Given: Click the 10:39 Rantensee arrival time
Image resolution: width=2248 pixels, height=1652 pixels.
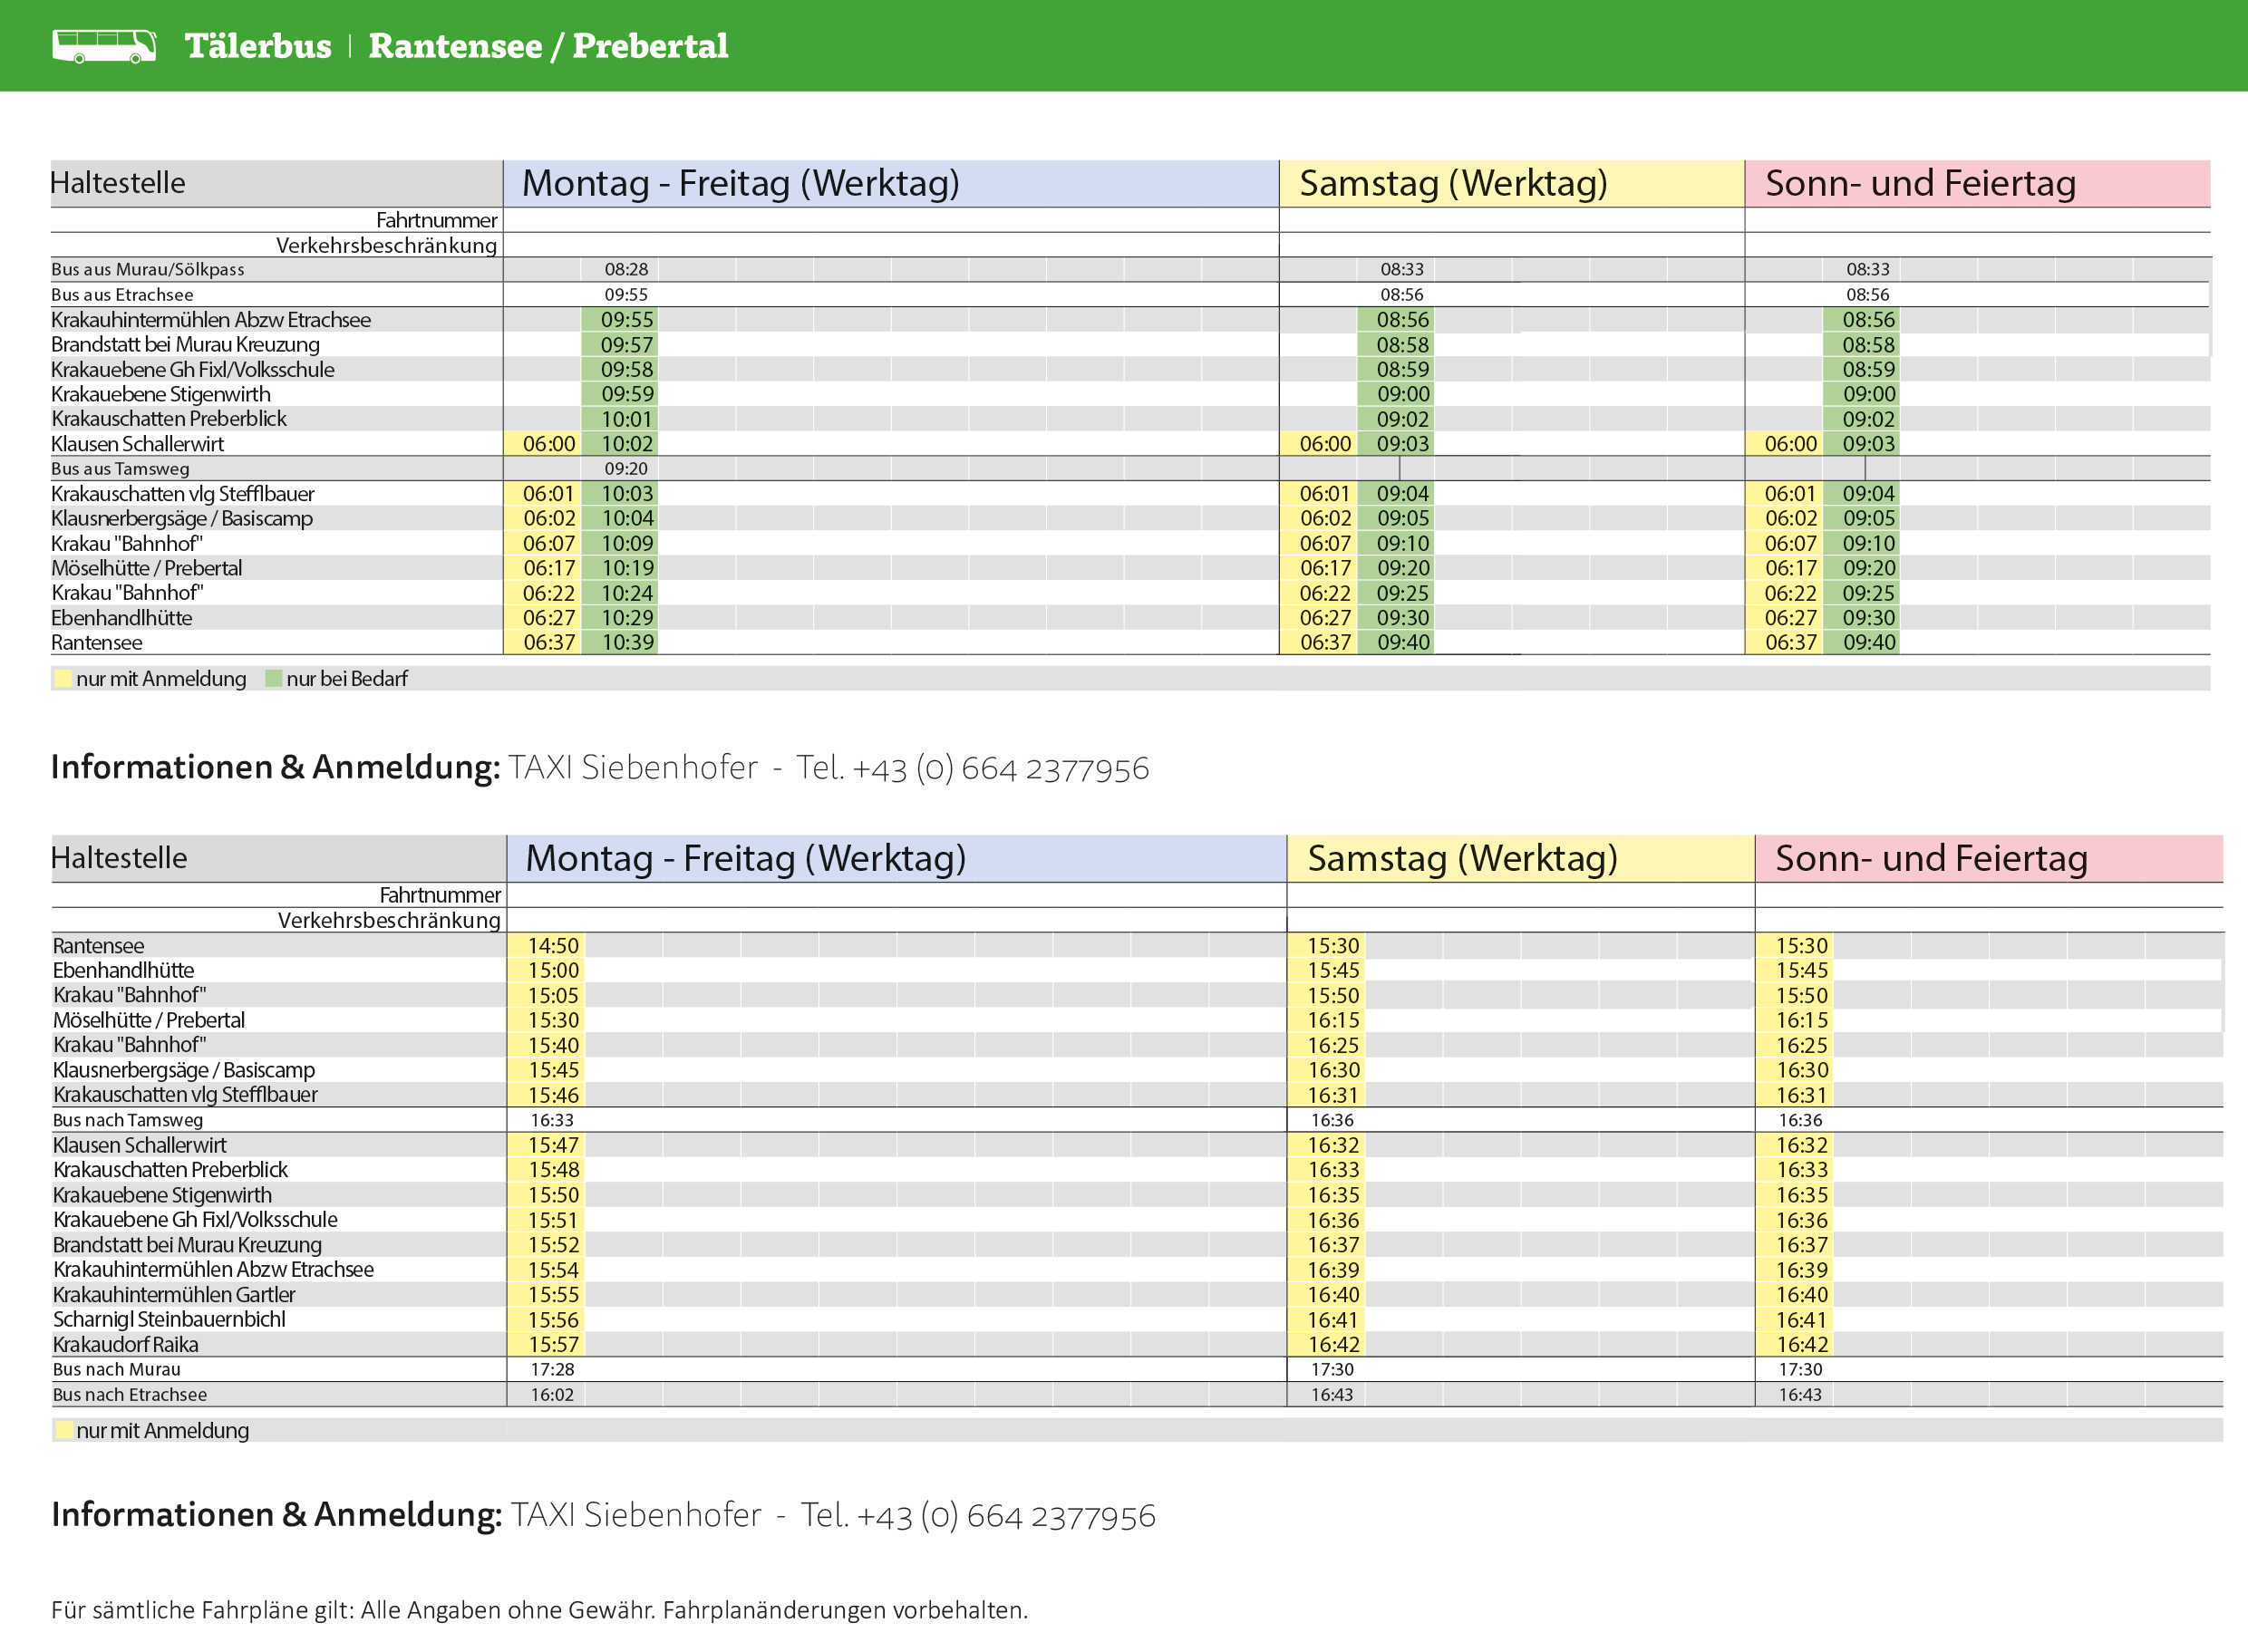Looking at the screenshot, I should click(627, 643).
